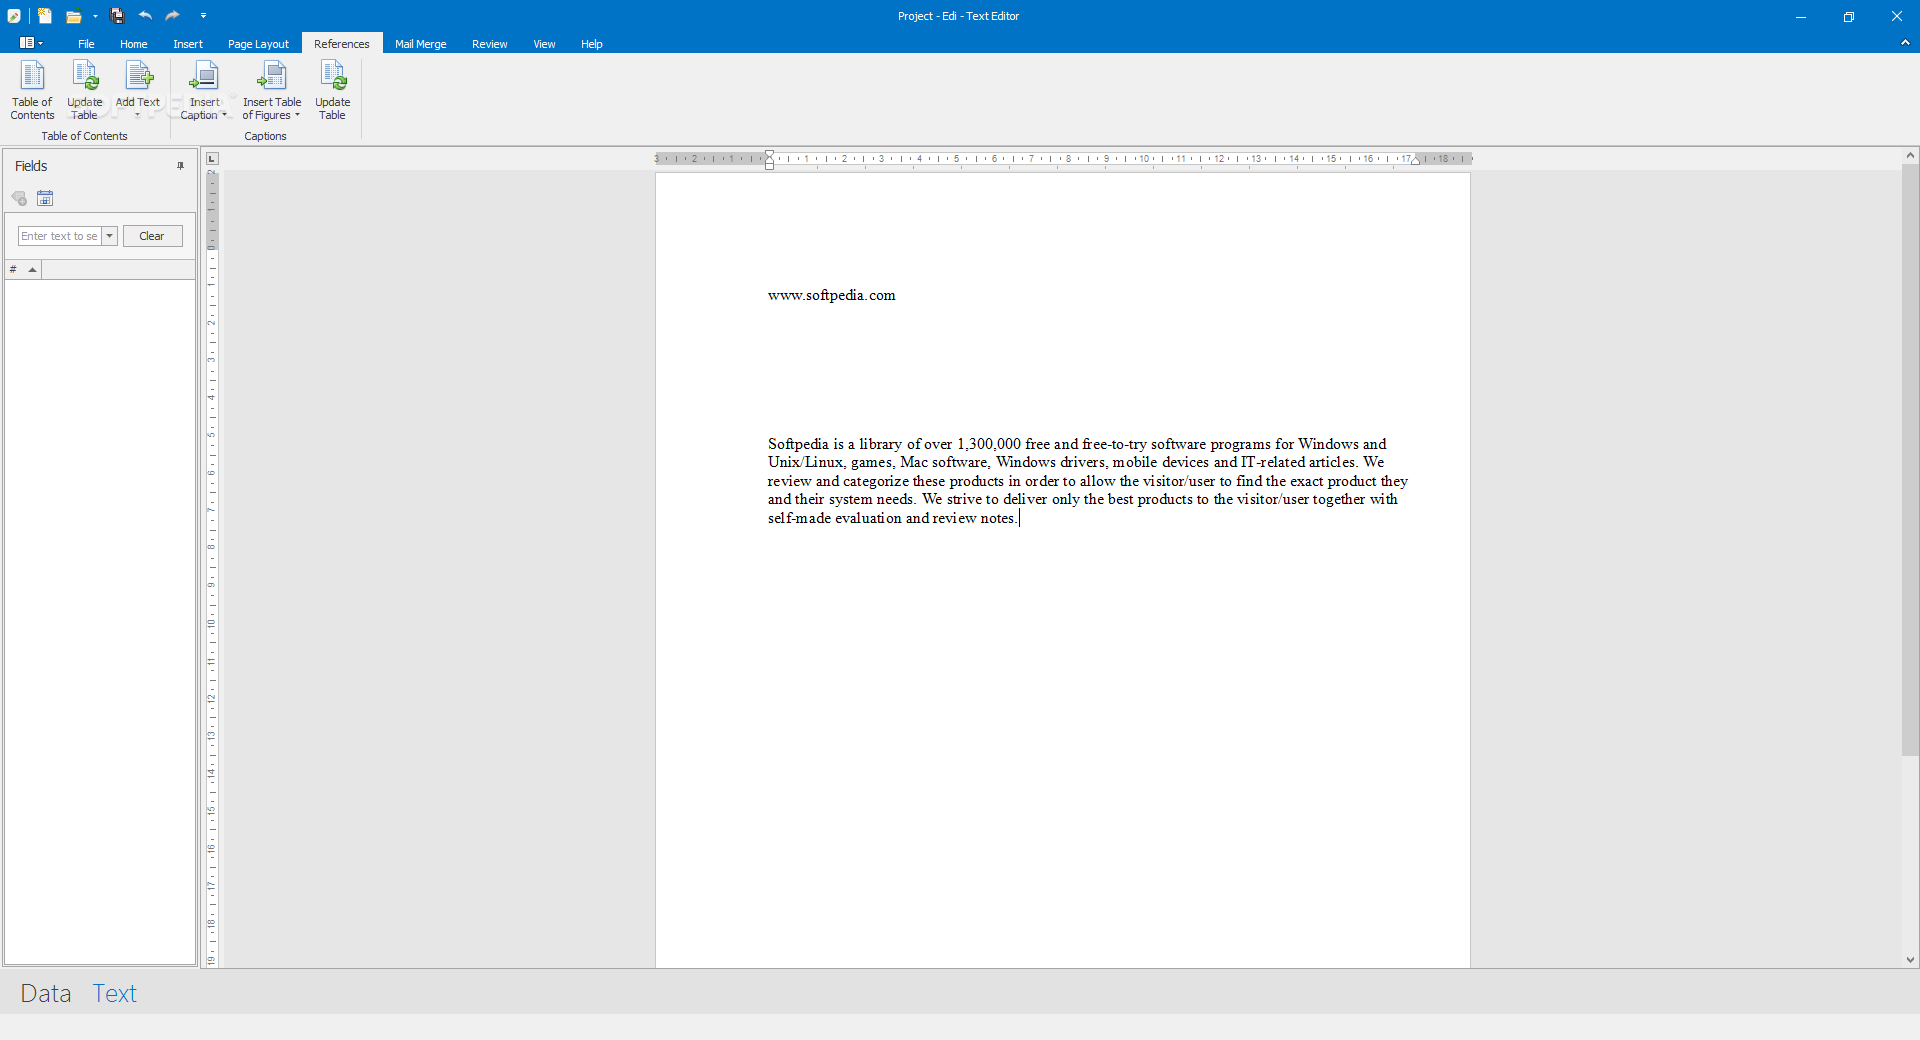
Task: Click the add field tag icon in Fields panel
Action: click(x=19, y=198)
